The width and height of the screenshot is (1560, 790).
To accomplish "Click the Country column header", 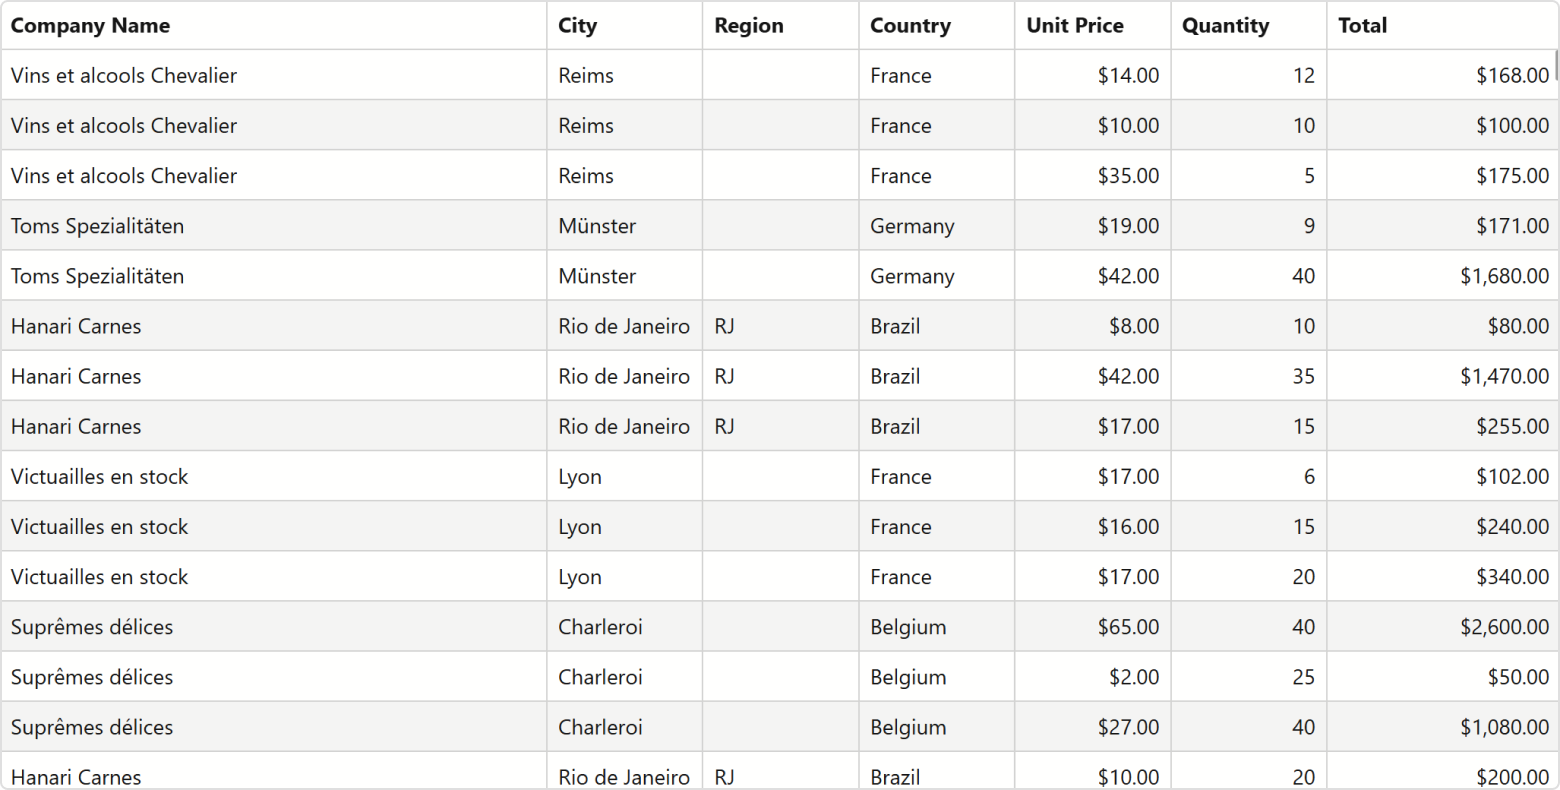I will [937, 26].
